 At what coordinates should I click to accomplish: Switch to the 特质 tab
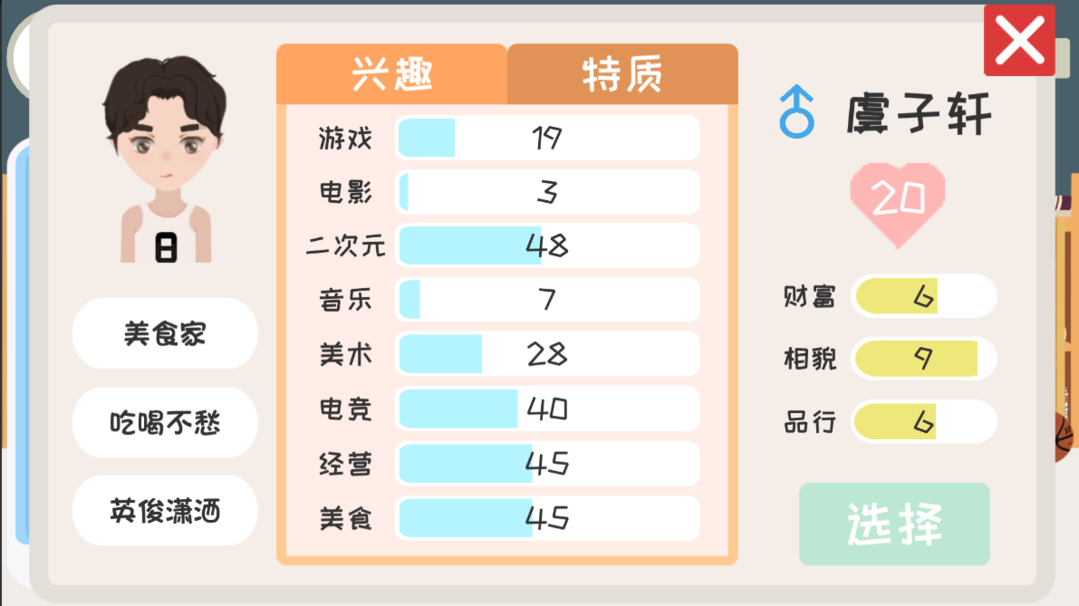click(x=622, y=75)
